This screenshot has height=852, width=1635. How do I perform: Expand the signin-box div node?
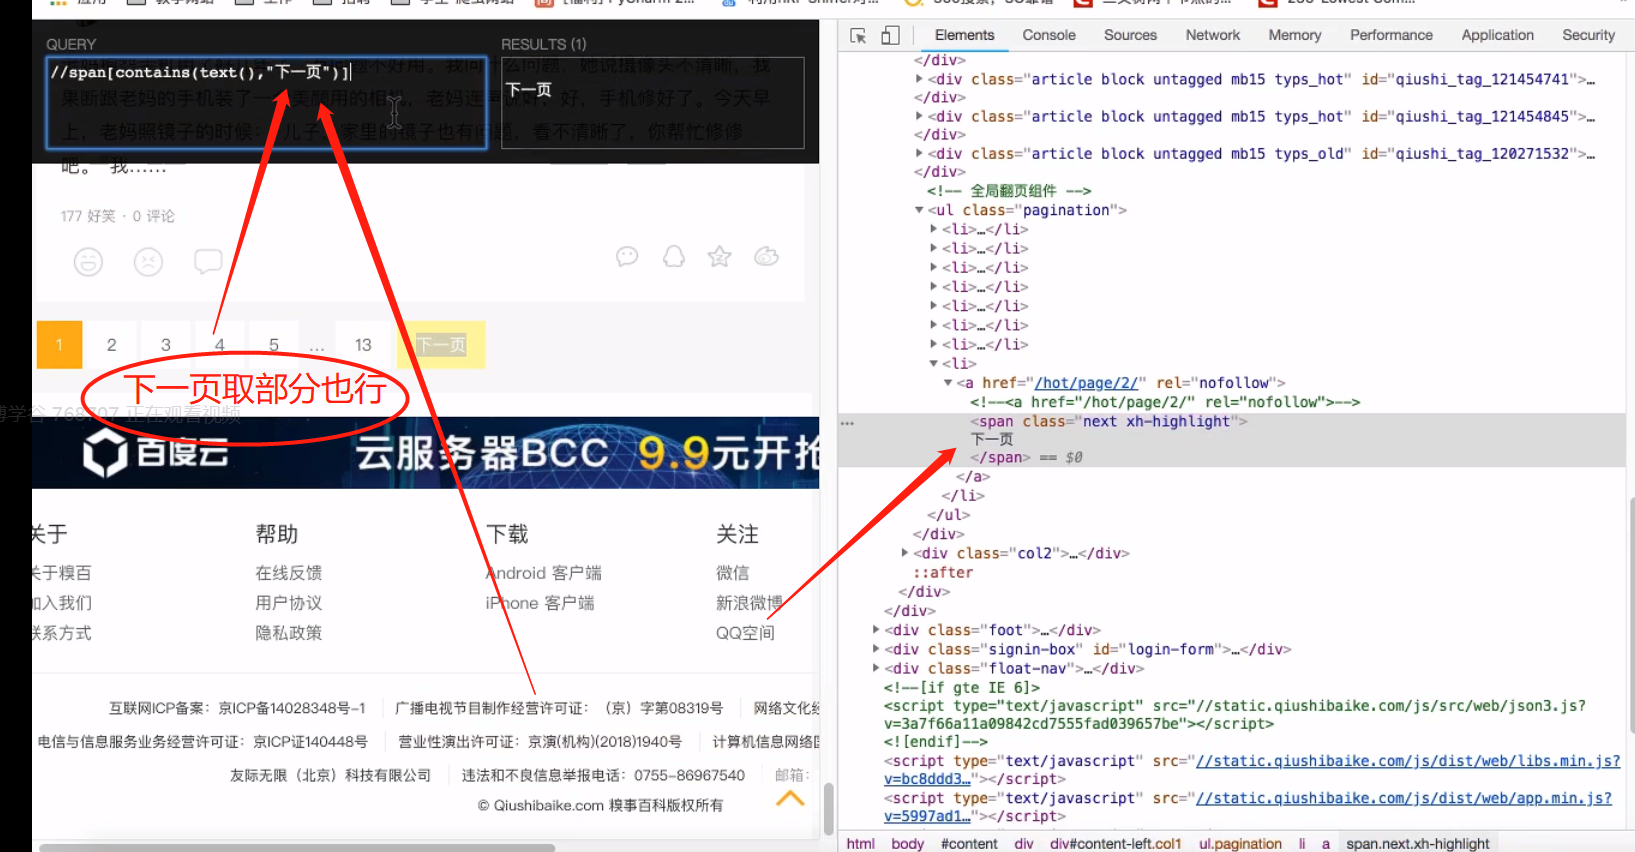coord(876,649)
